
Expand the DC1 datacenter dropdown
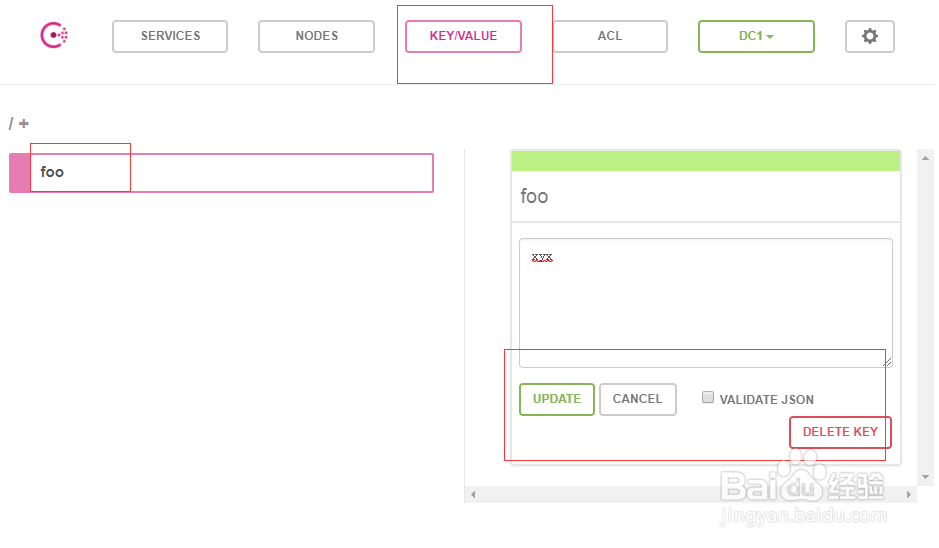pos(755,36)
